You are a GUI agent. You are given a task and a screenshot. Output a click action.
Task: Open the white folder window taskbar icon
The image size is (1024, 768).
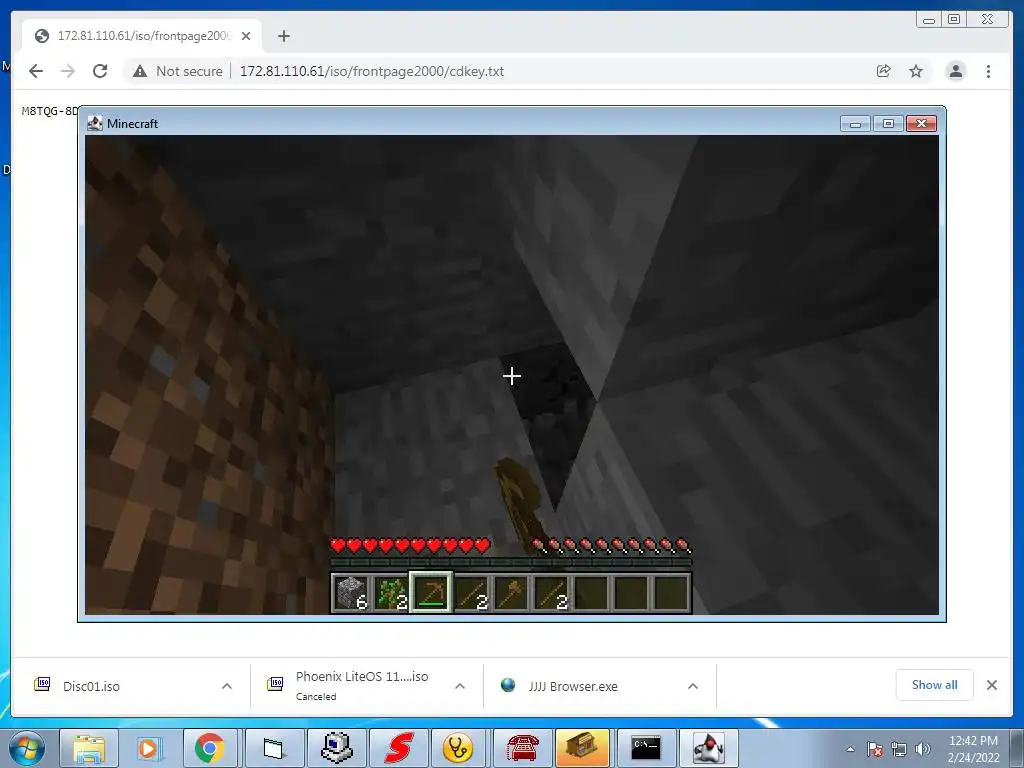click(274, 748)
